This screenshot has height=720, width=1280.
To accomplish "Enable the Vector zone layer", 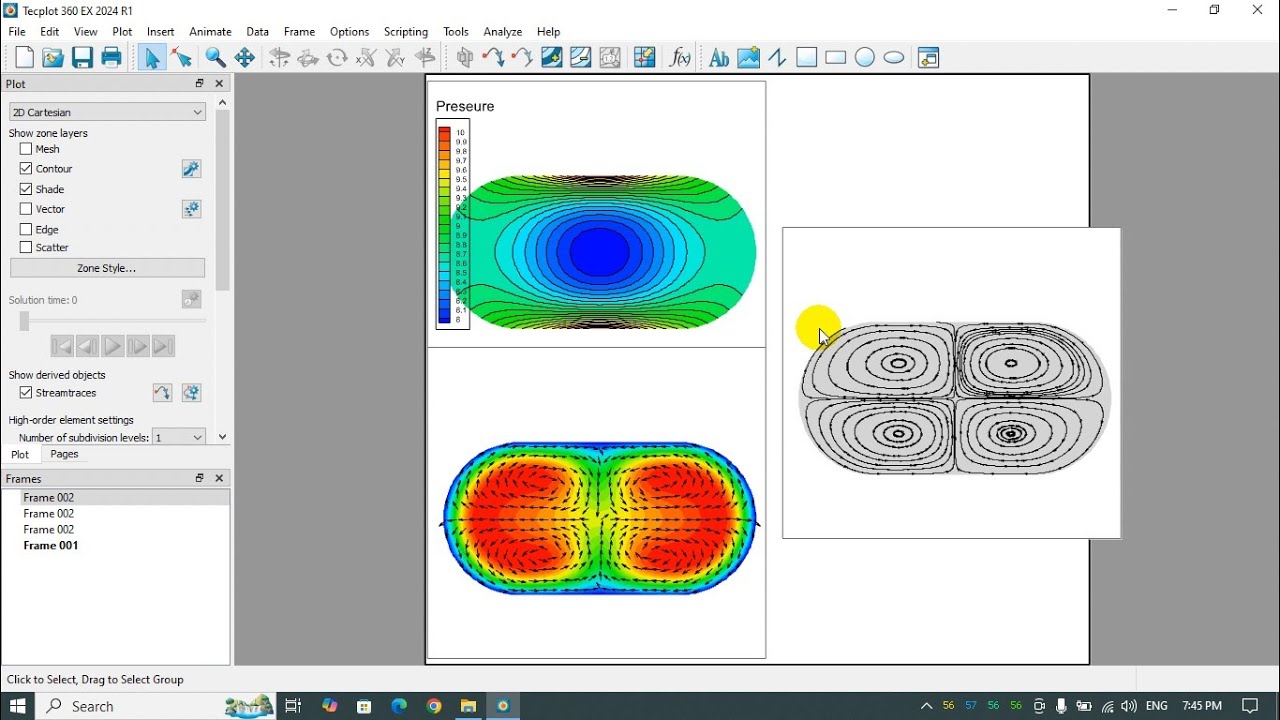I will [x=26, y=209].
